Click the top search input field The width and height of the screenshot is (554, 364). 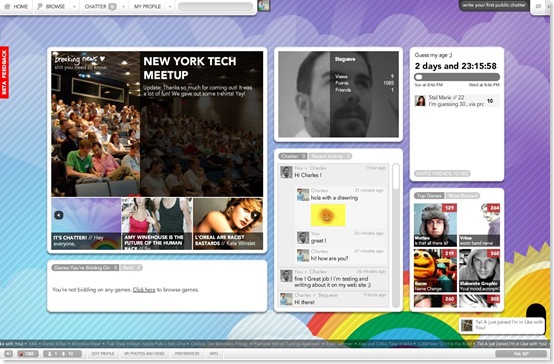click(x=216, y=7)
